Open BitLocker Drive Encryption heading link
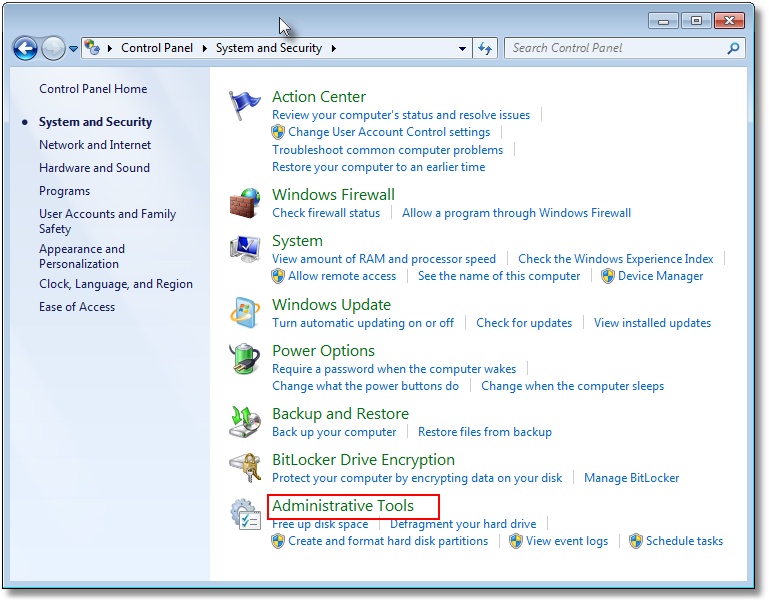This screenshot has width=769, height=603. tap(363, 460)
